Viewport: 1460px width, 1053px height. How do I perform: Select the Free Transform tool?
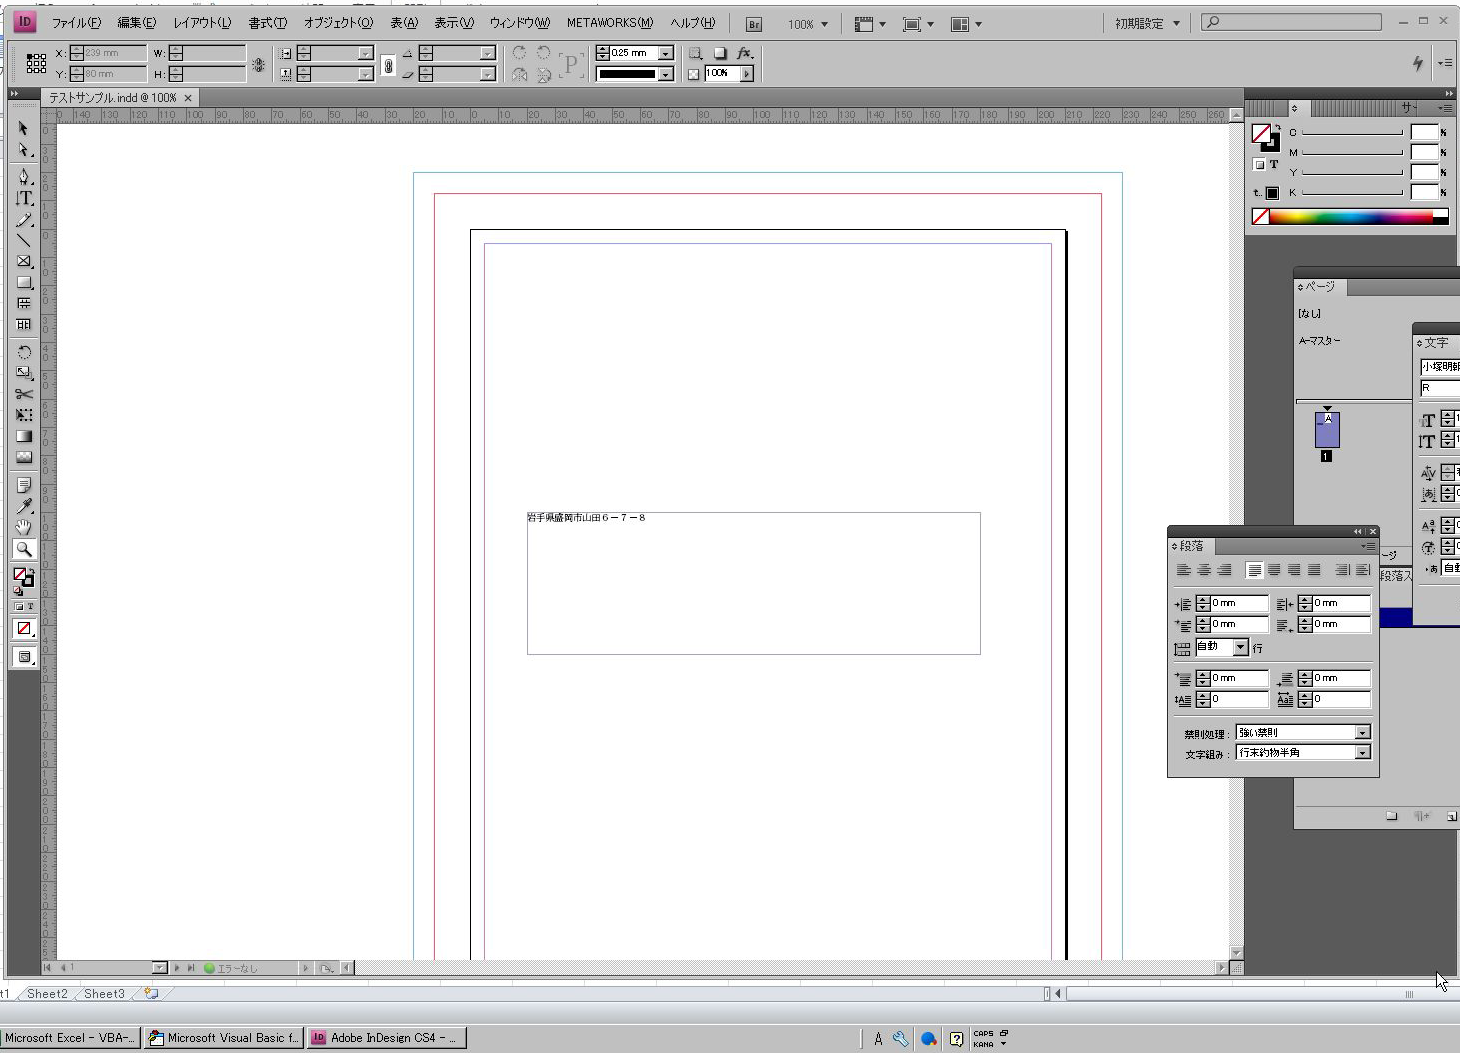(24, 415)
